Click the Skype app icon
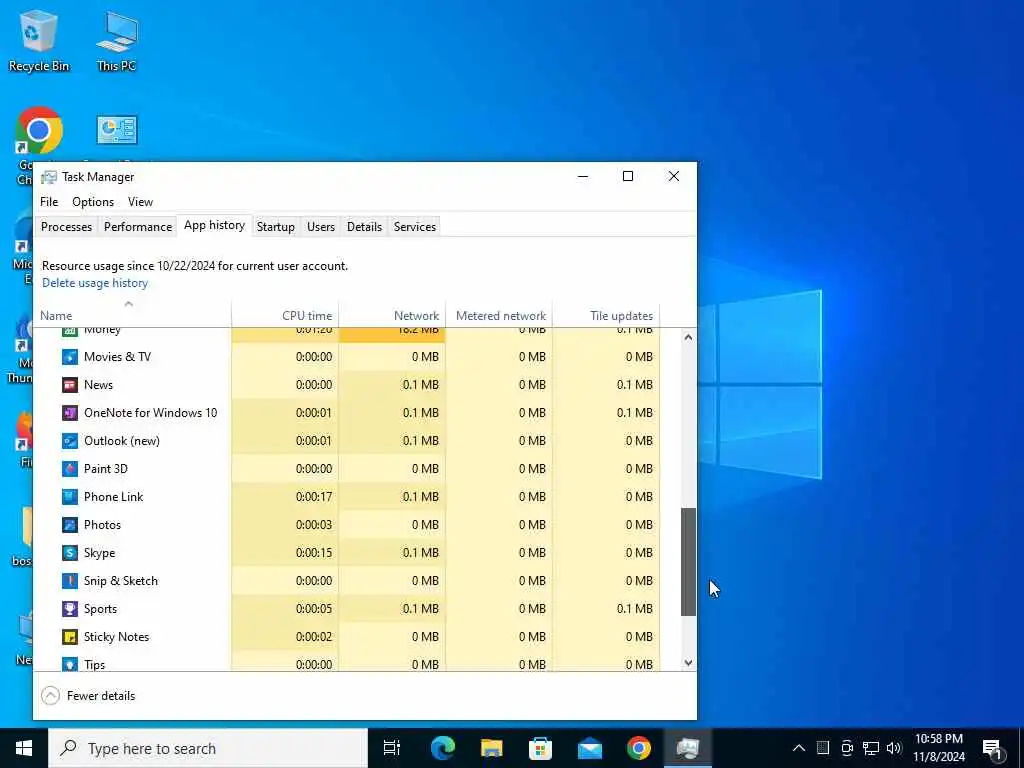1024x768 pixels. (70, 553)
